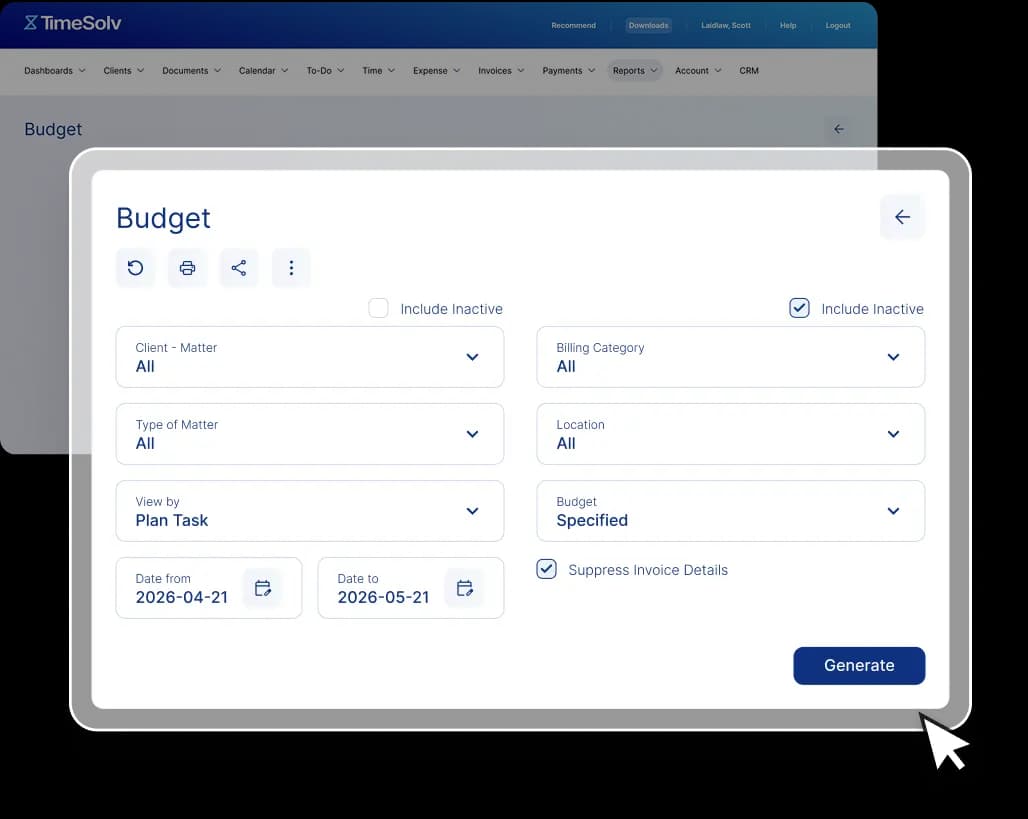Viewport: 1028px width, 819px height.
Task: Open the Reports menu
Action: point(634,71)
